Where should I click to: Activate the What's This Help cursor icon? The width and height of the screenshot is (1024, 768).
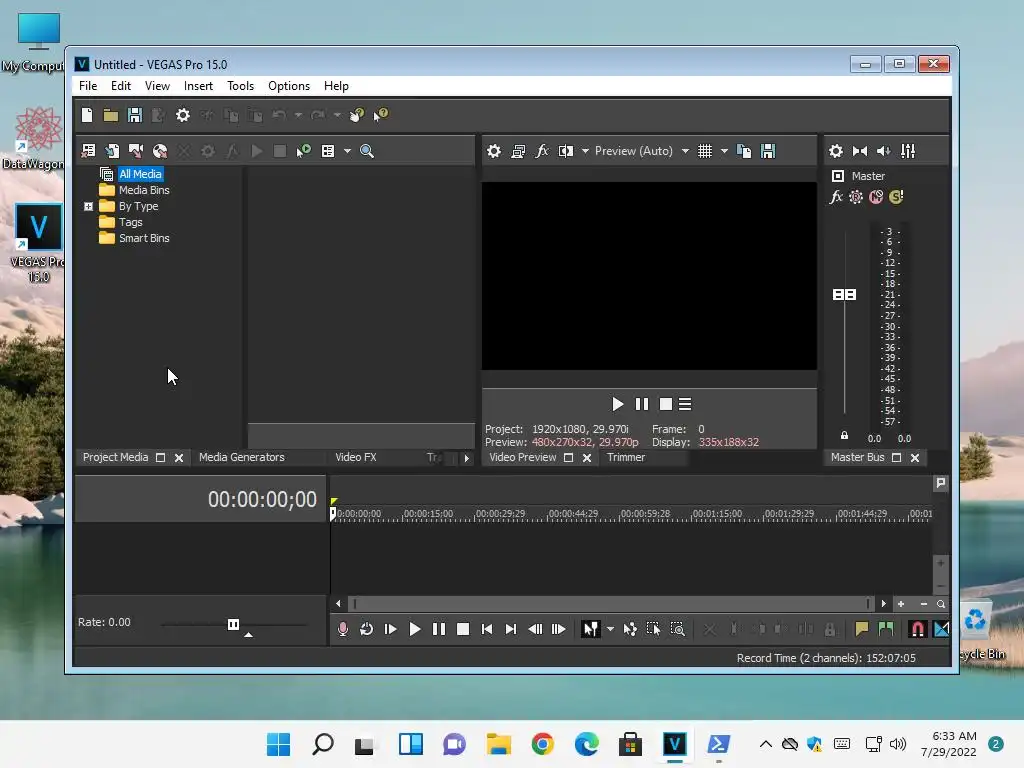[381, 116]
